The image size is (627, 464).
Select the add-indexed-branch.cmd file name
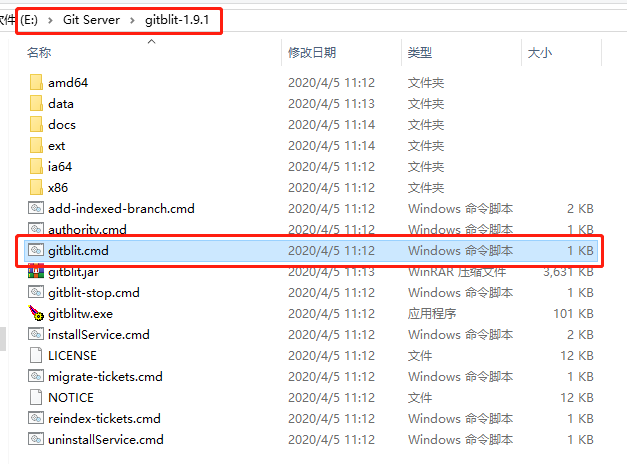[x=121, y=208]
